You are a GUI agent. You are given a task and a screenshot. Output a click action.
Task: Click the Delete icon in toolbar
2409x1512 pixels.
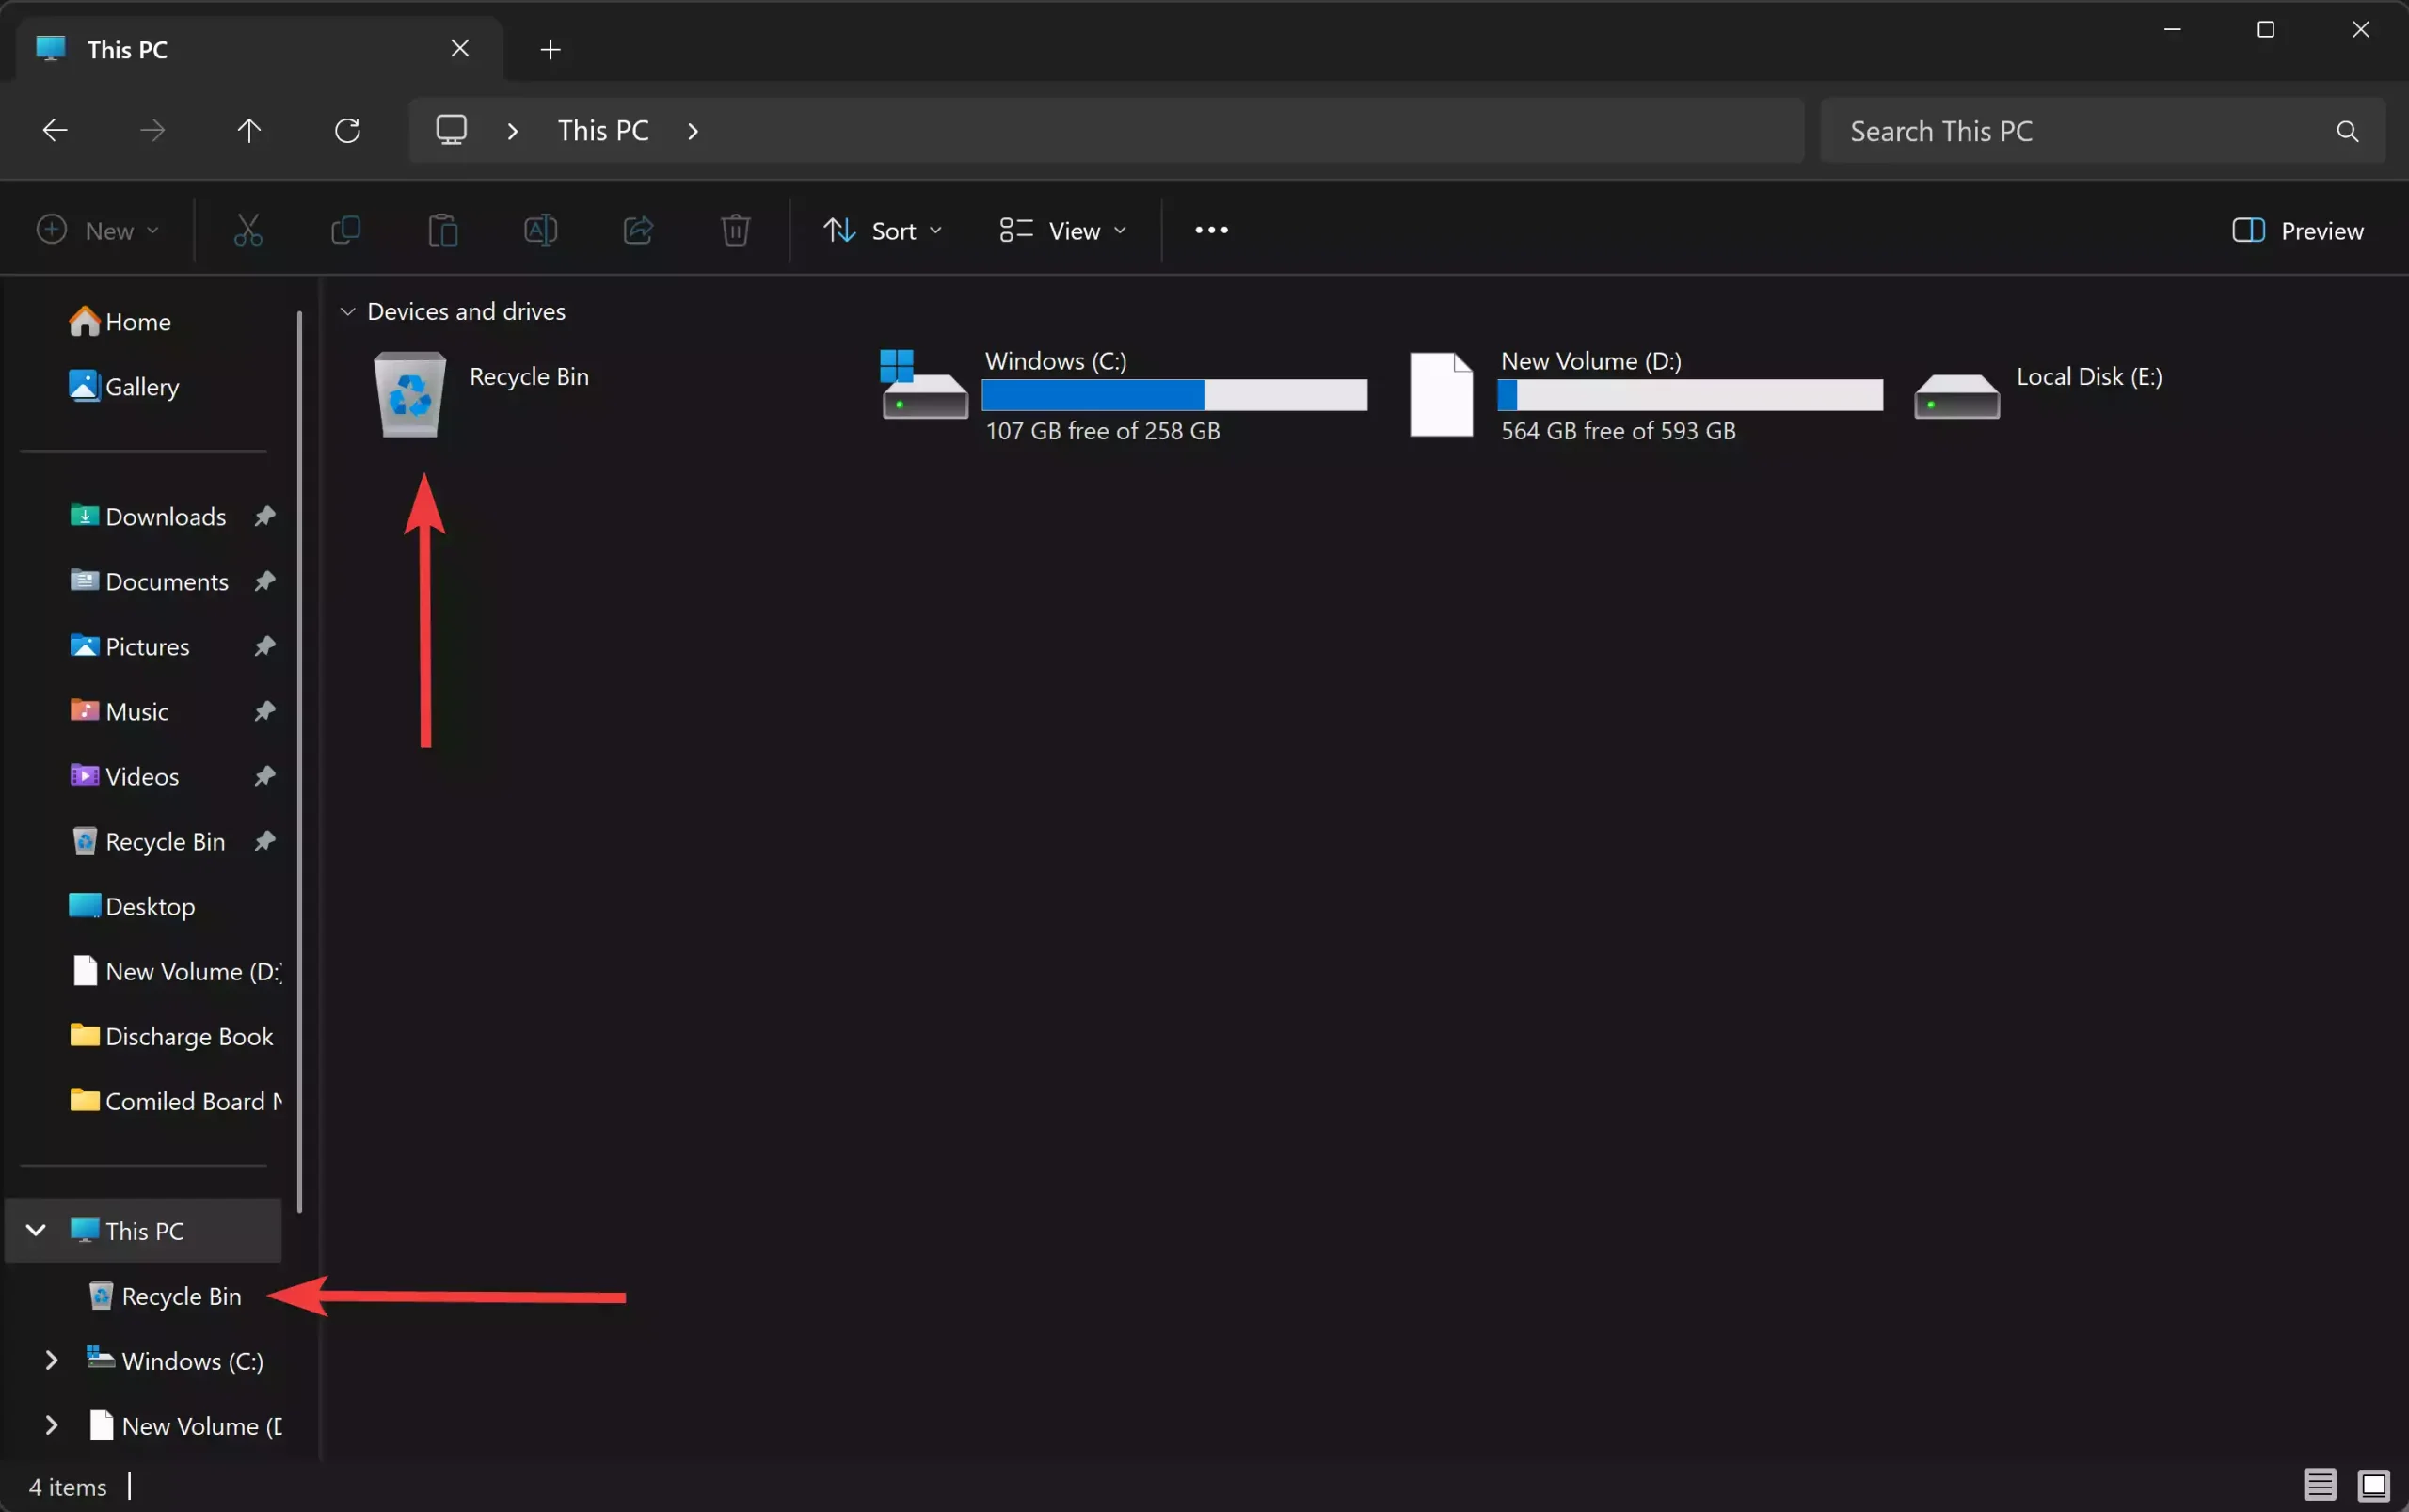[x=735, y=230]
